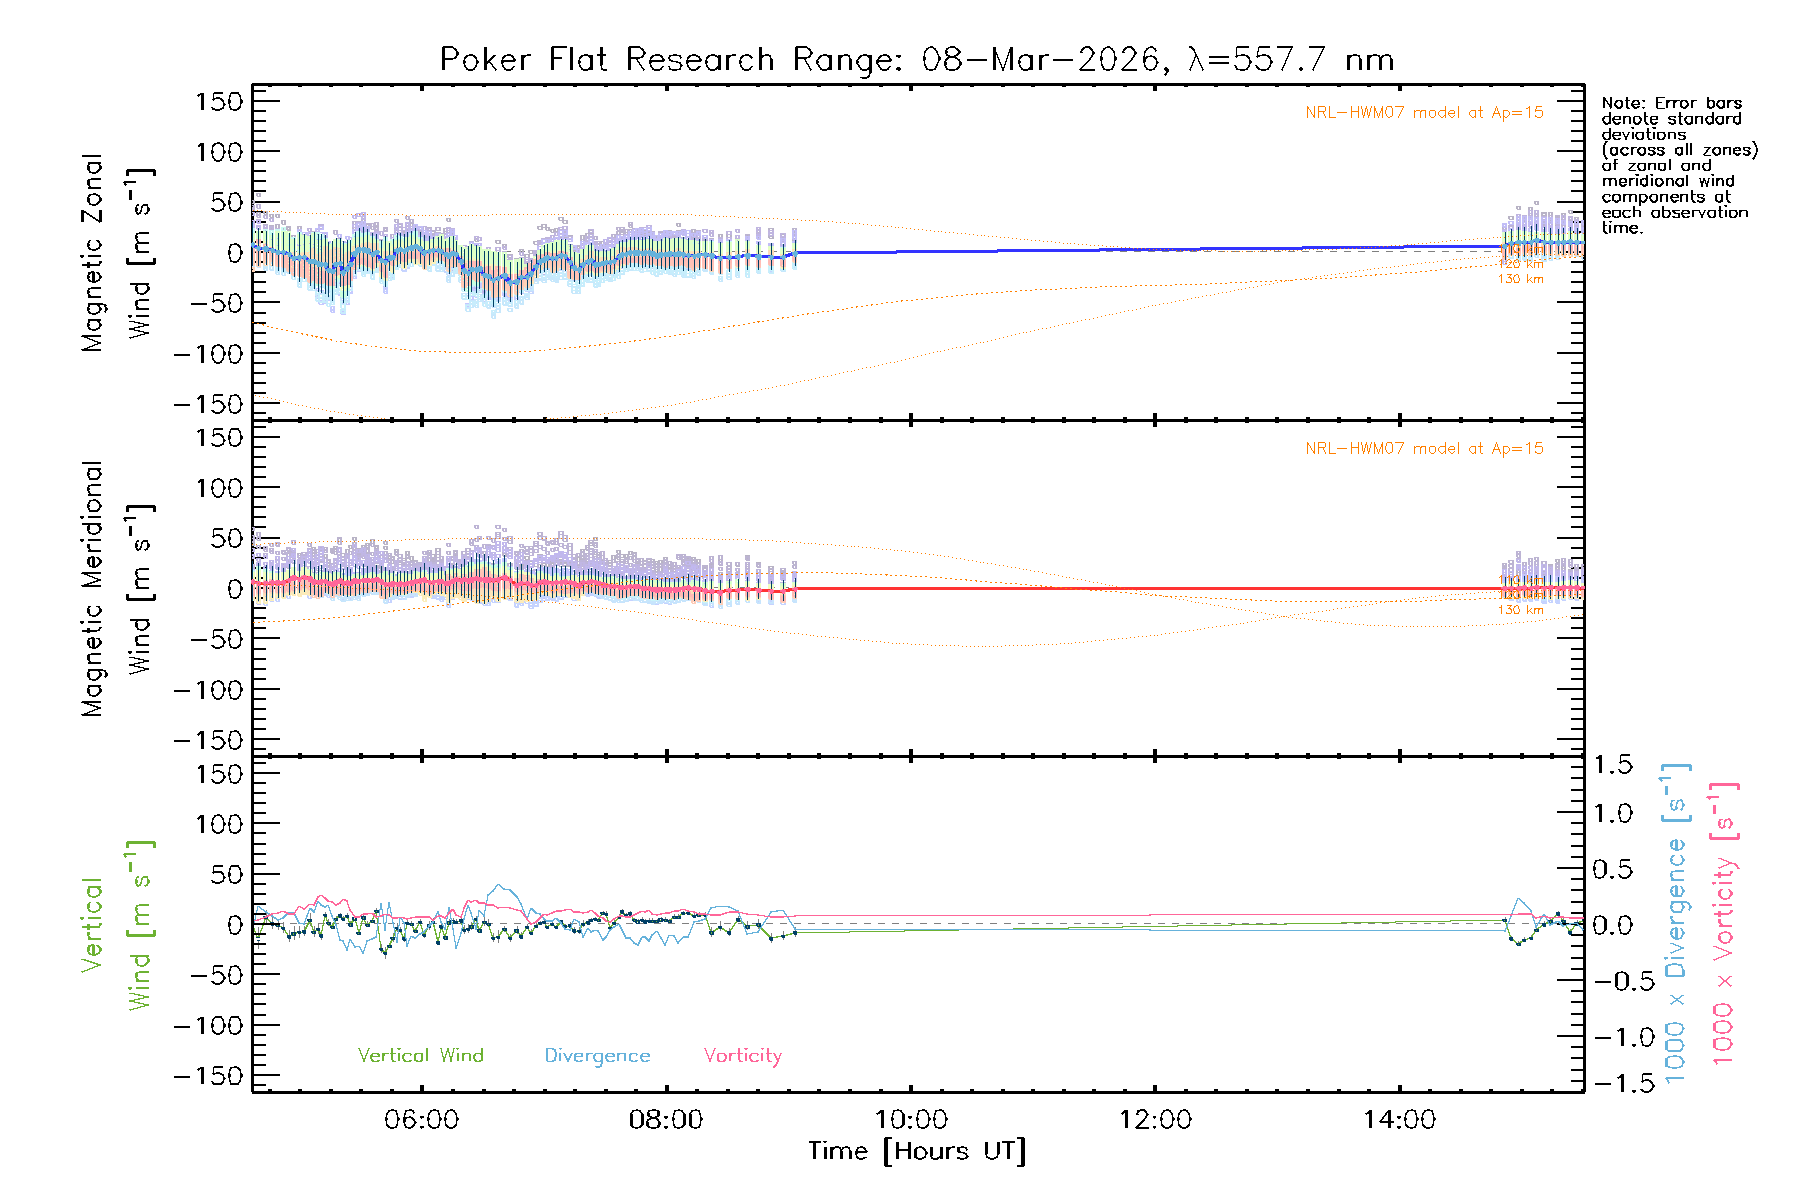Select the Vertical Wind legend entry

pos(420,1056)
